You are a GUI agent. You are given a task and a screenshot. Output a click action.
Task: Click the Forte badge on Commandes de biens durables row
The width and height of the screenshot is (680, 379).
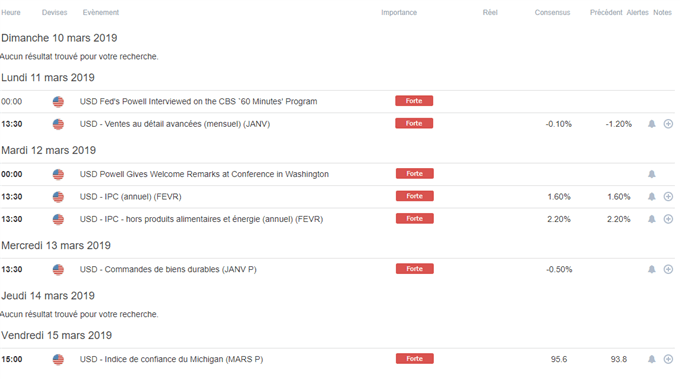[415, 269]
